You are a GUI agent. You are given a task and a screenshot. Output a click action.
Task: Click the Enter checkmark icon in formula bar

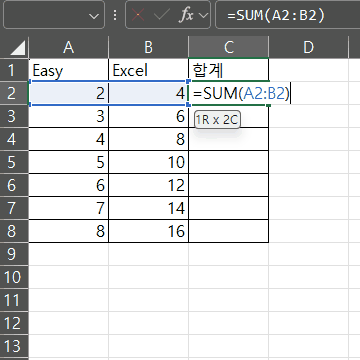tap(162, 15)
